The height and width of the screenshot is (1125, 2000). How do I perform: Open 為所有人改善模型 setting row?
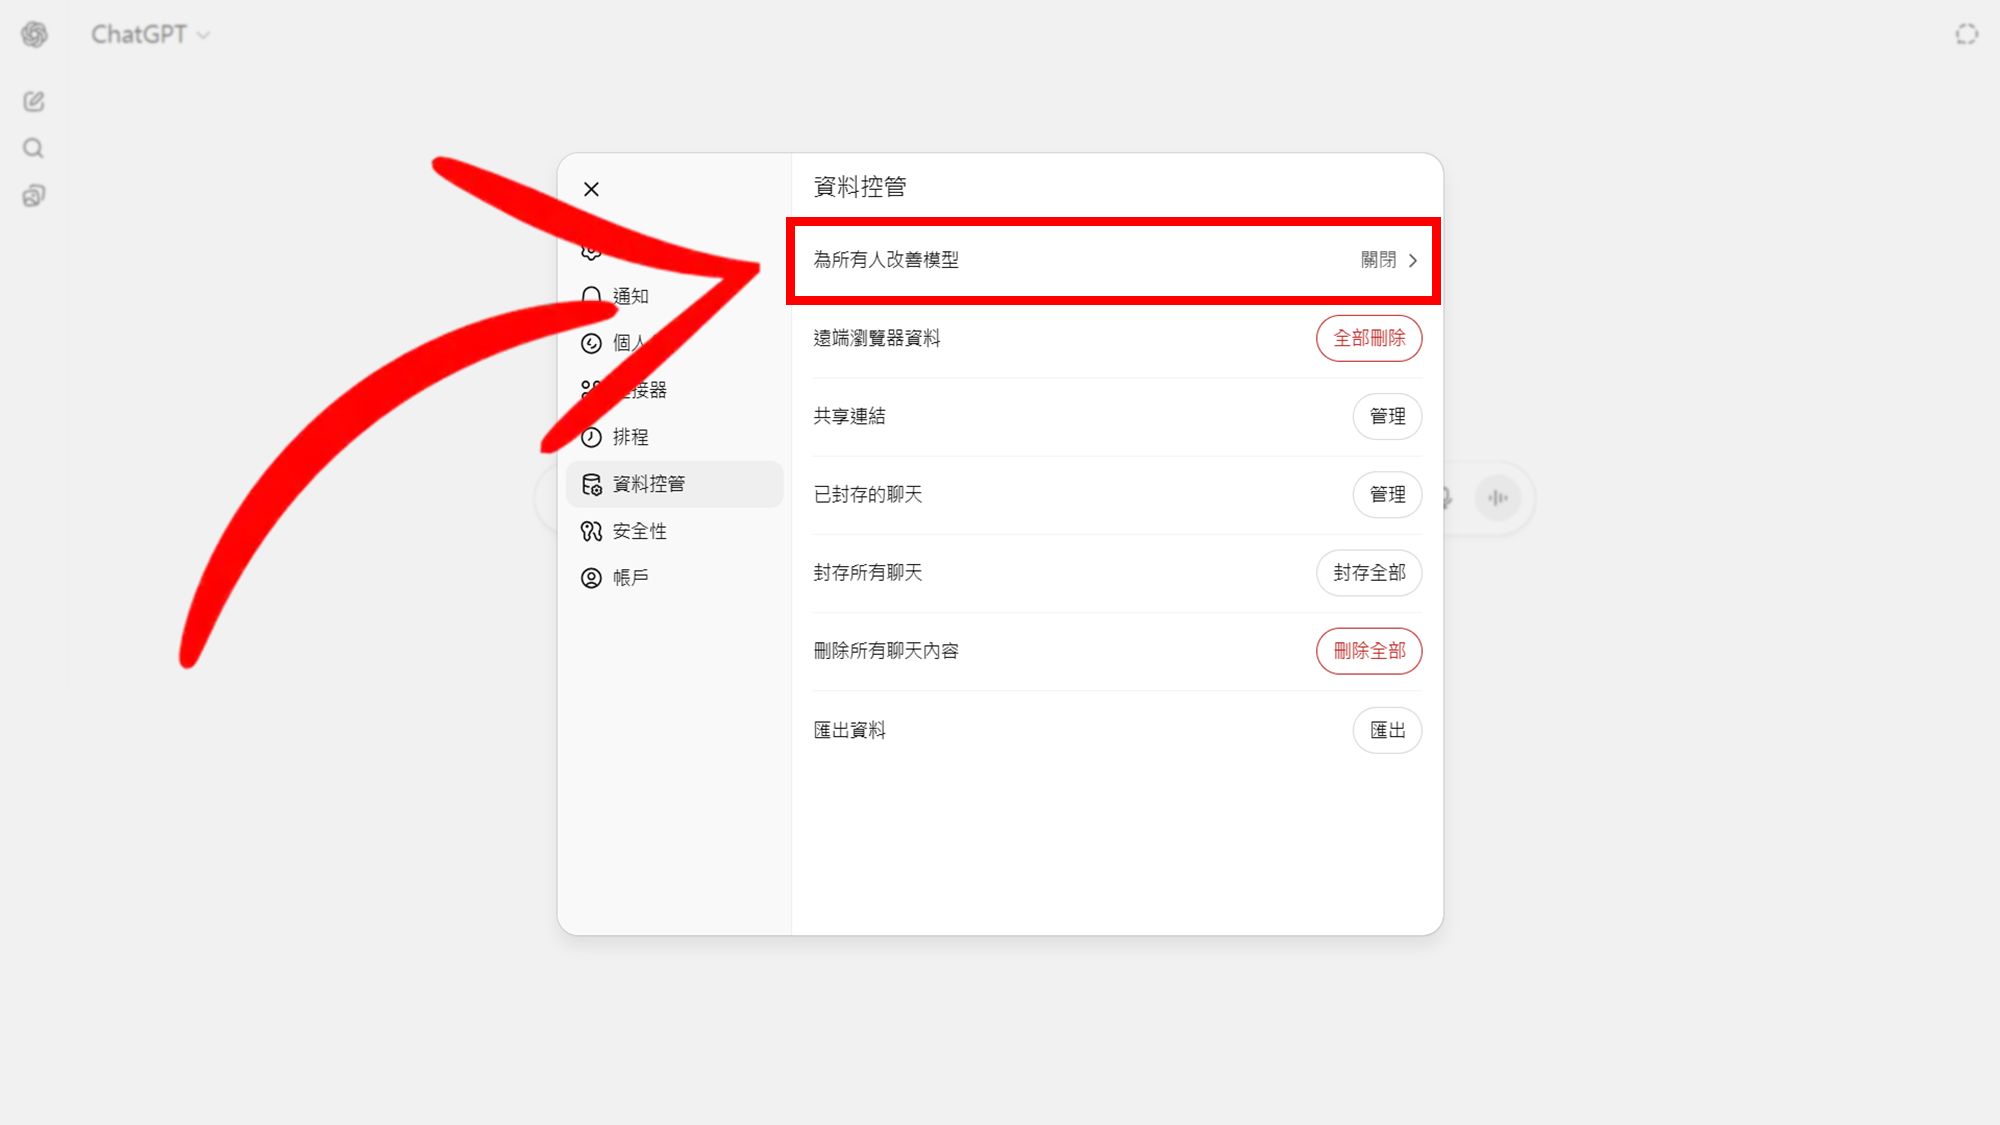[1116, 260]
